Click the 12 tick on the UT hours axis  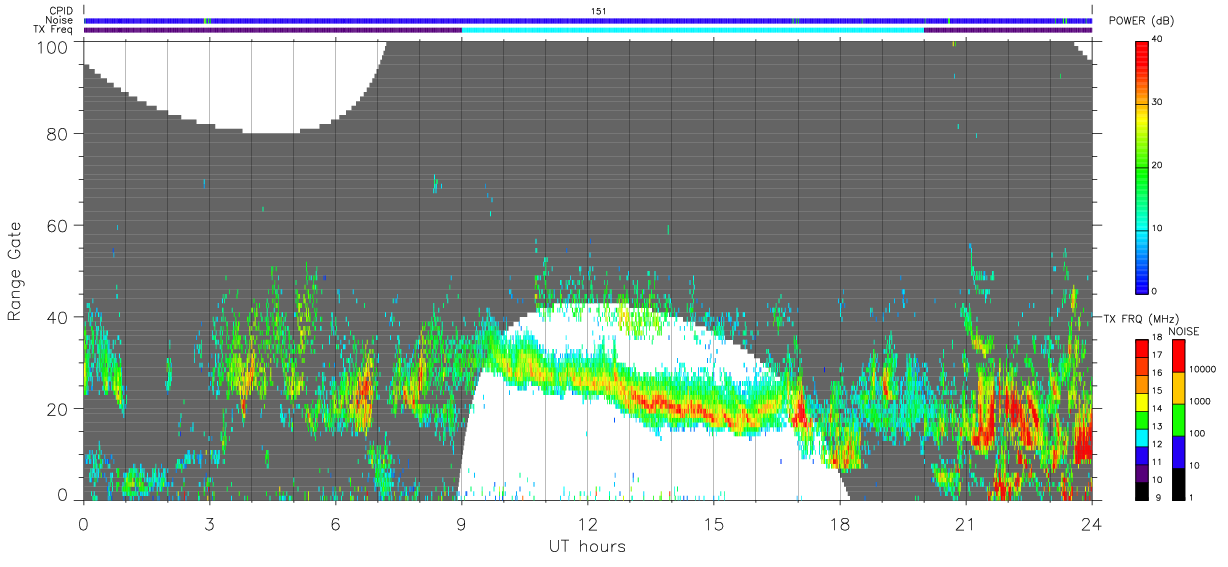click(x=587, y=523)
